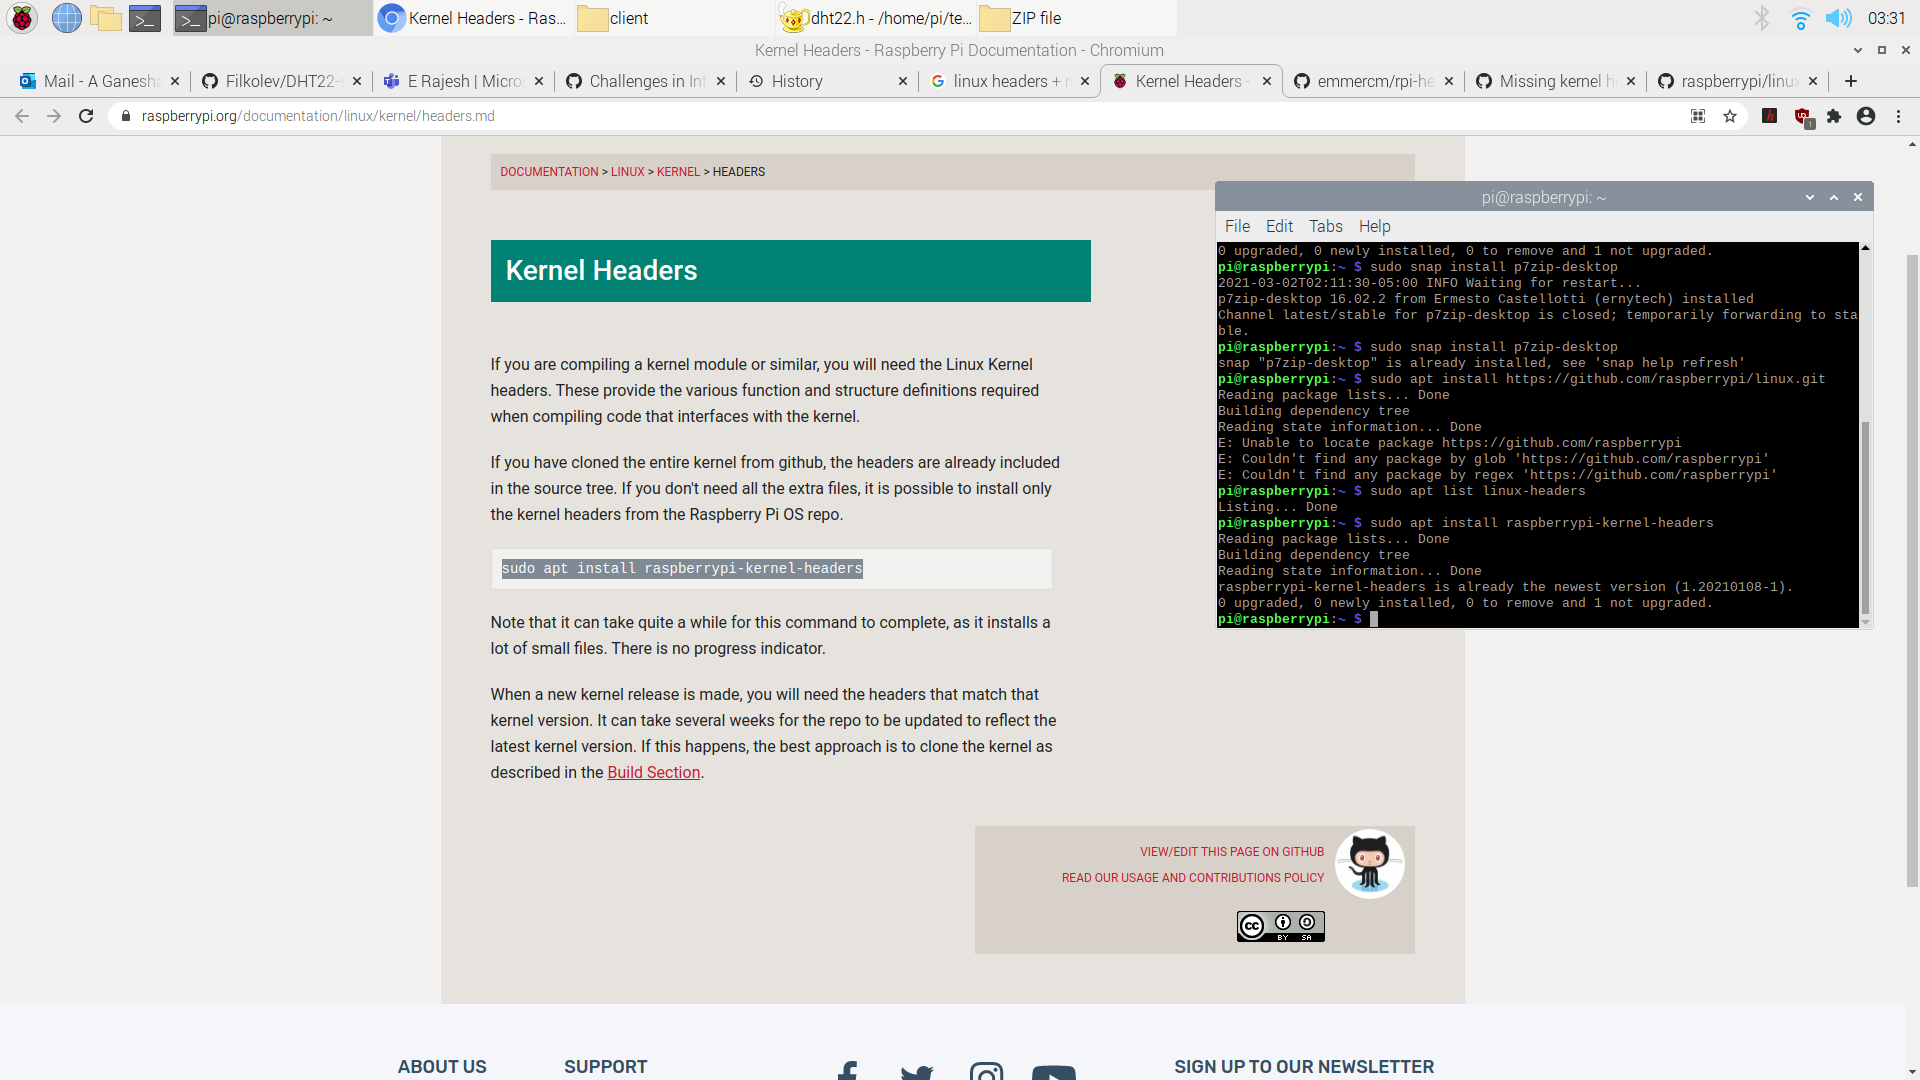Open a new Chromium tab
The image size is (1920, 1080).
coord(1851,81)
